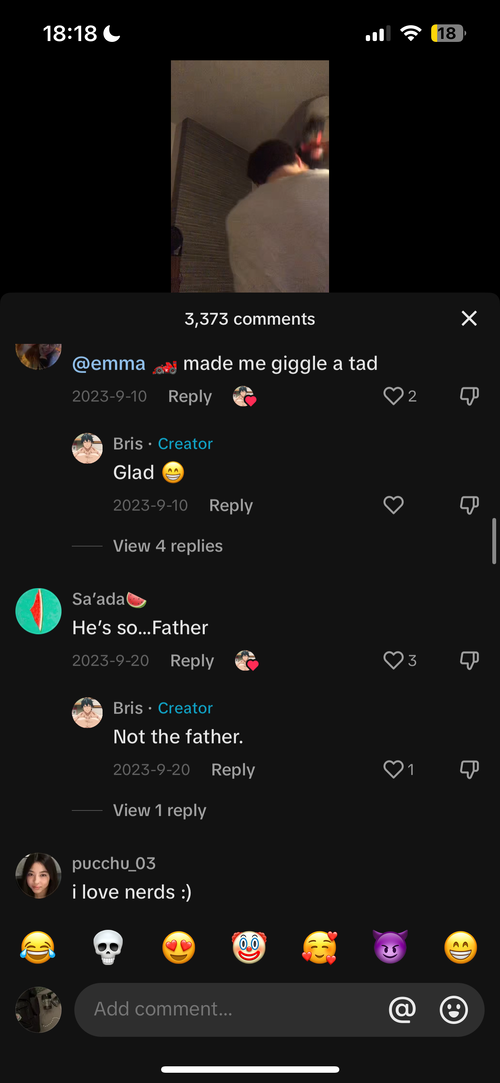Insert the clown face emoji

(249, 947)
